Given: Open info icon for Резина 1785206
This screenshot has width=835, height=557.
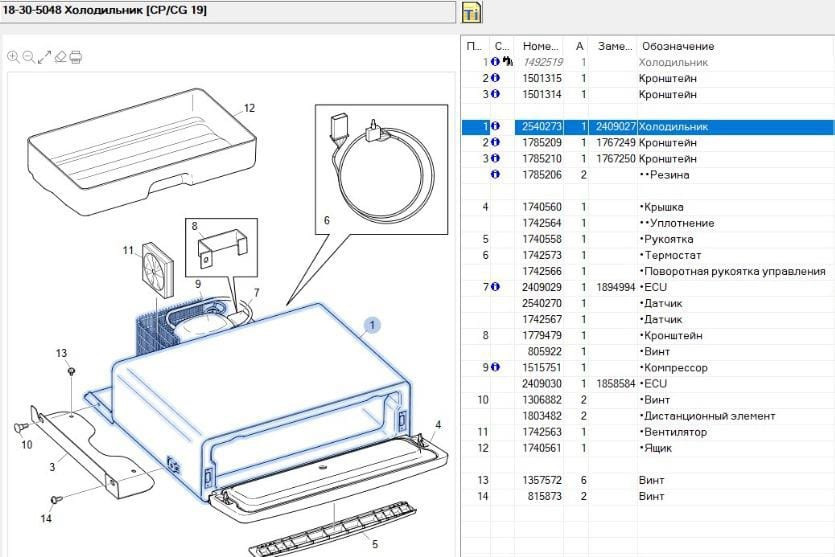Looking at the screenshot, I should tap(494, 175).
